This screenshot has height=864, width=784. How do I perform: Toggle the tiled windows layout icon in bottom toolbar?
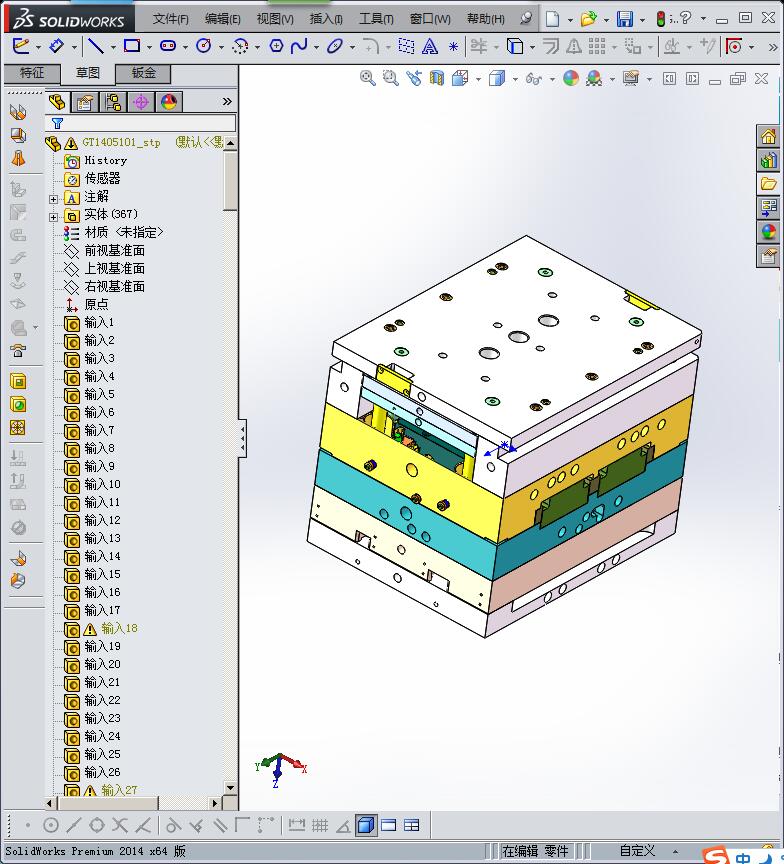coord(412,825)
